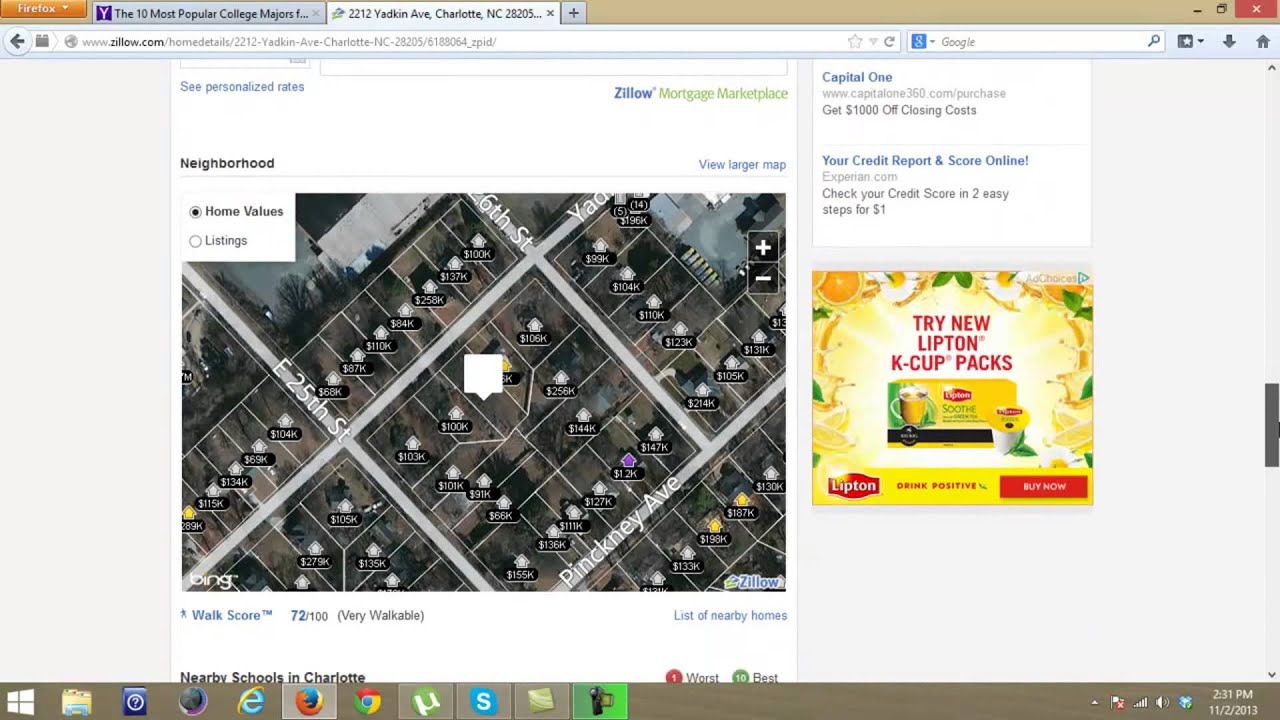Click the $123K home marker

679,337
